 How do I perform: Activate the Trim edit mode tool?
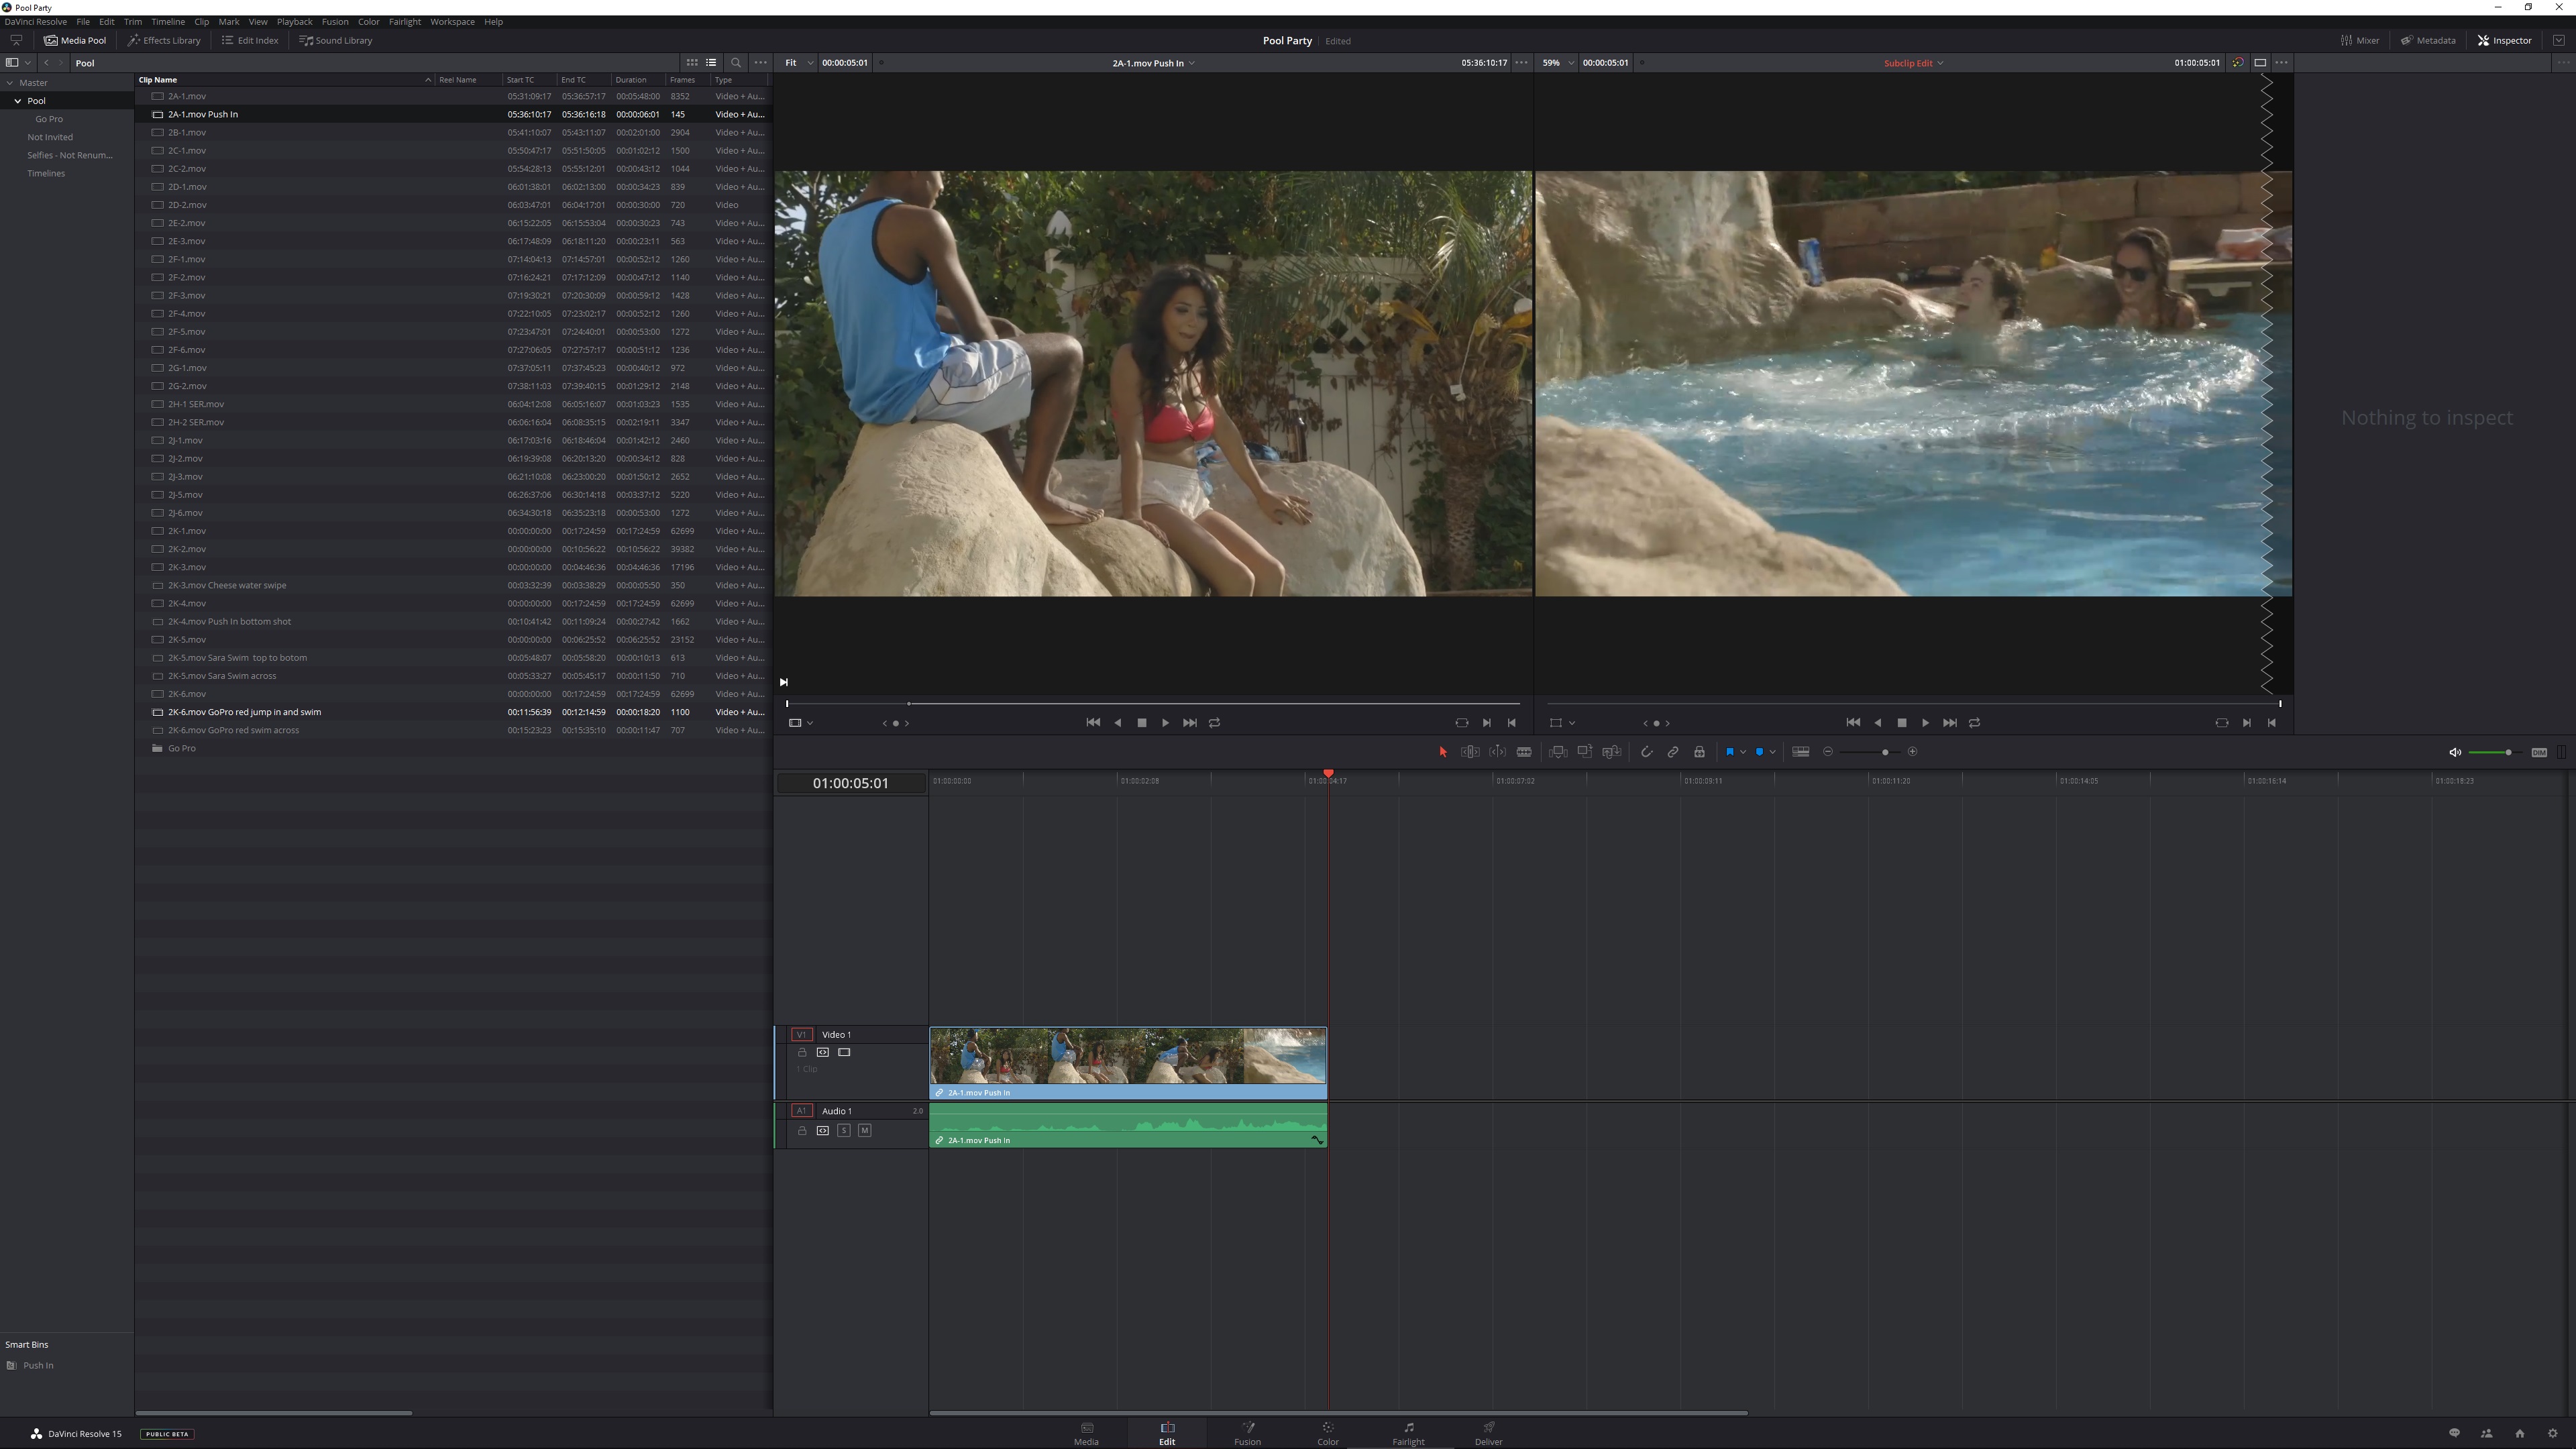coord(1470,752)
